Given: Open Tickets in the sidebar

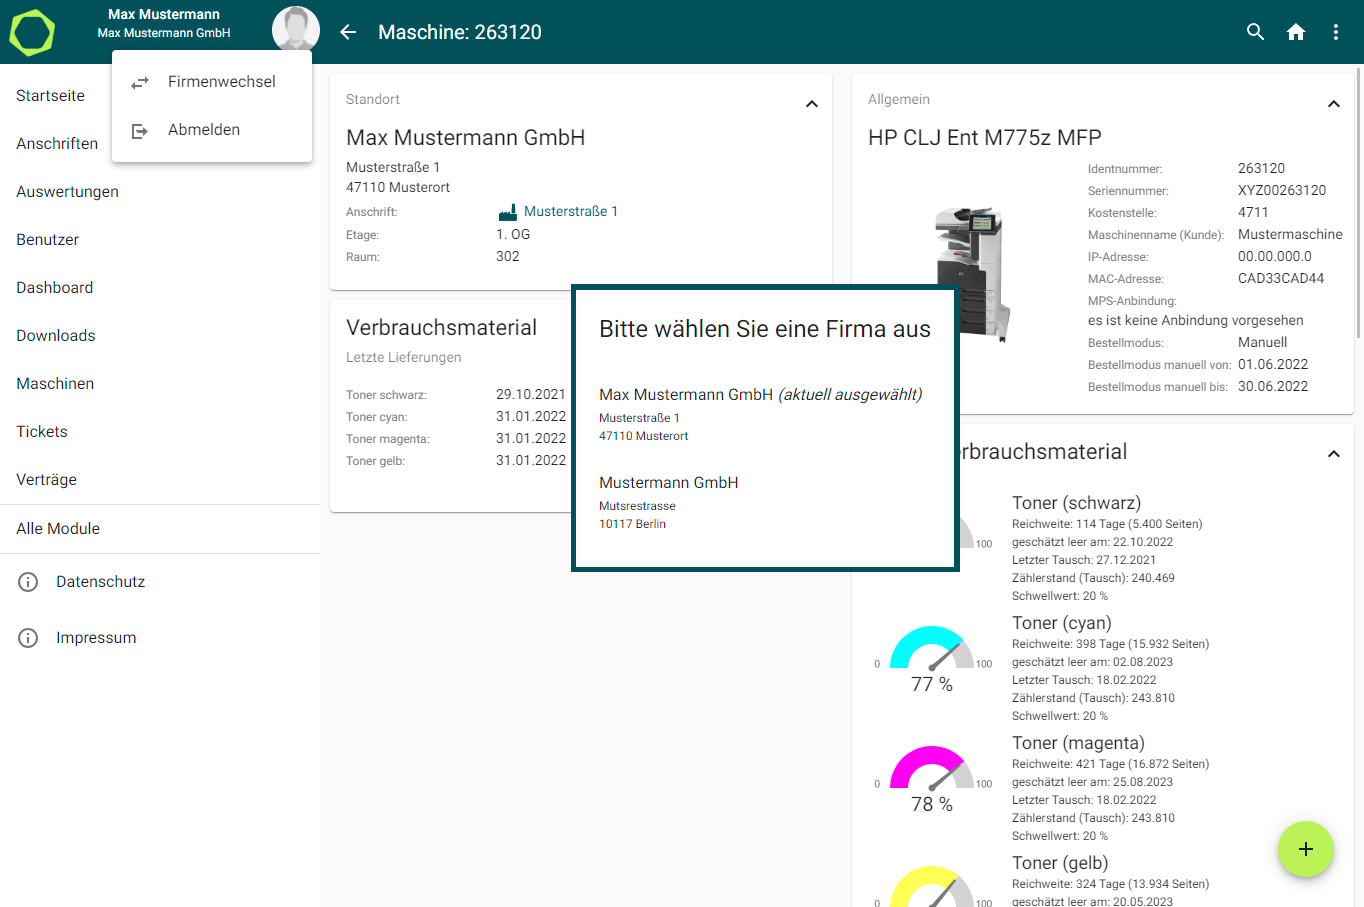Looking at the screenshot, I should [x=42, y=432].
